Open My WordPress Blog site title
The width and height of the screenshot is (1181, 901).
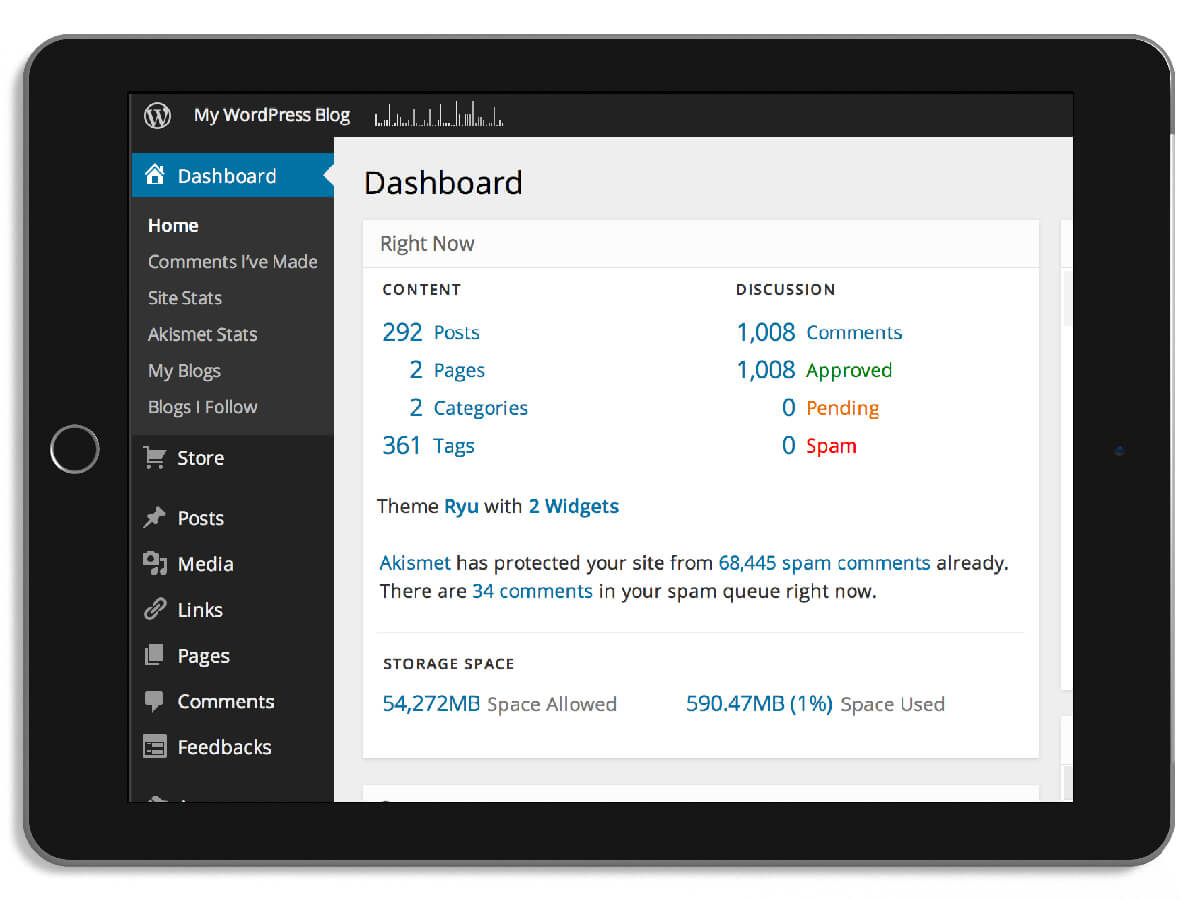(272, 115)
